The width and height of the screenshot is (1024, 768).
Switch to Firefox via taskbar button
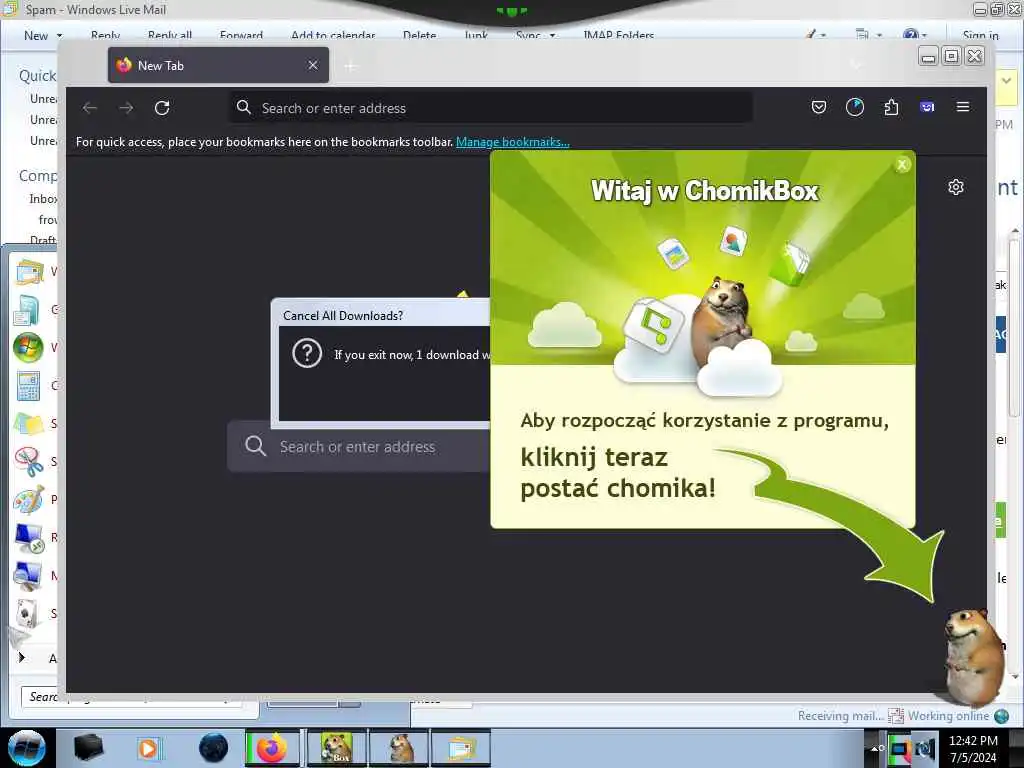click(272, 748)
